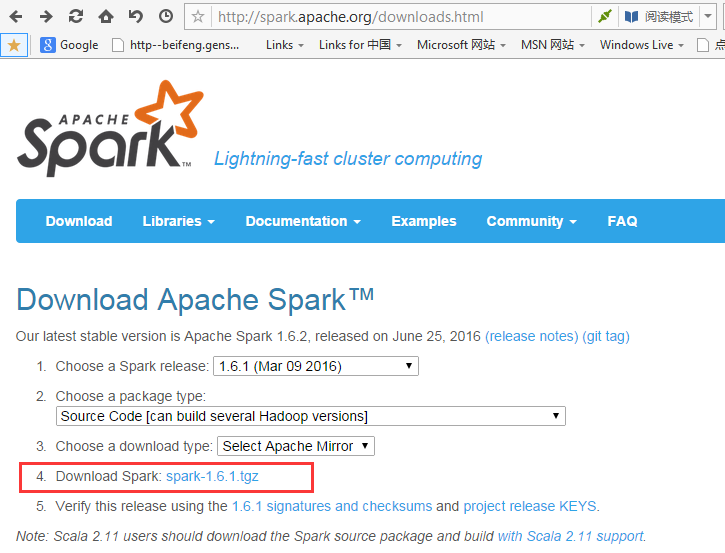The image size is (725, 553).
Task: Open download type dropdown Select Apache Mirror
Action: coord(296,446)
